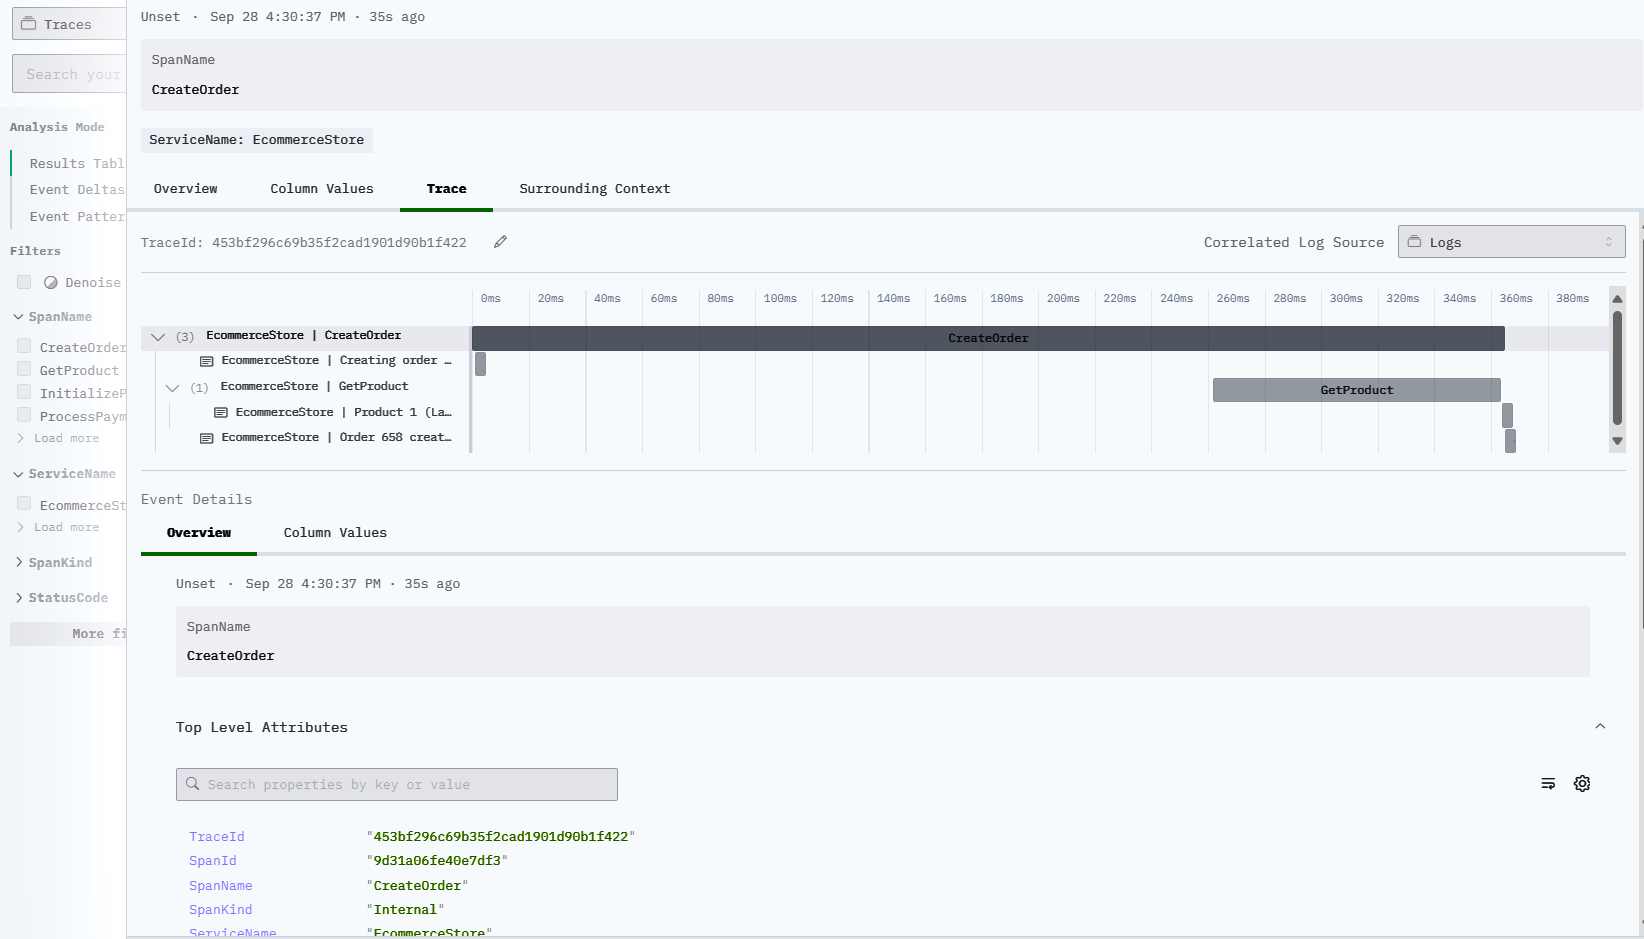The width and height of the screenshot is (1644, 939).
Task: Click the SpanId attribute value 9d31a06fe40e7df3
Action: (x=437, y=861)
